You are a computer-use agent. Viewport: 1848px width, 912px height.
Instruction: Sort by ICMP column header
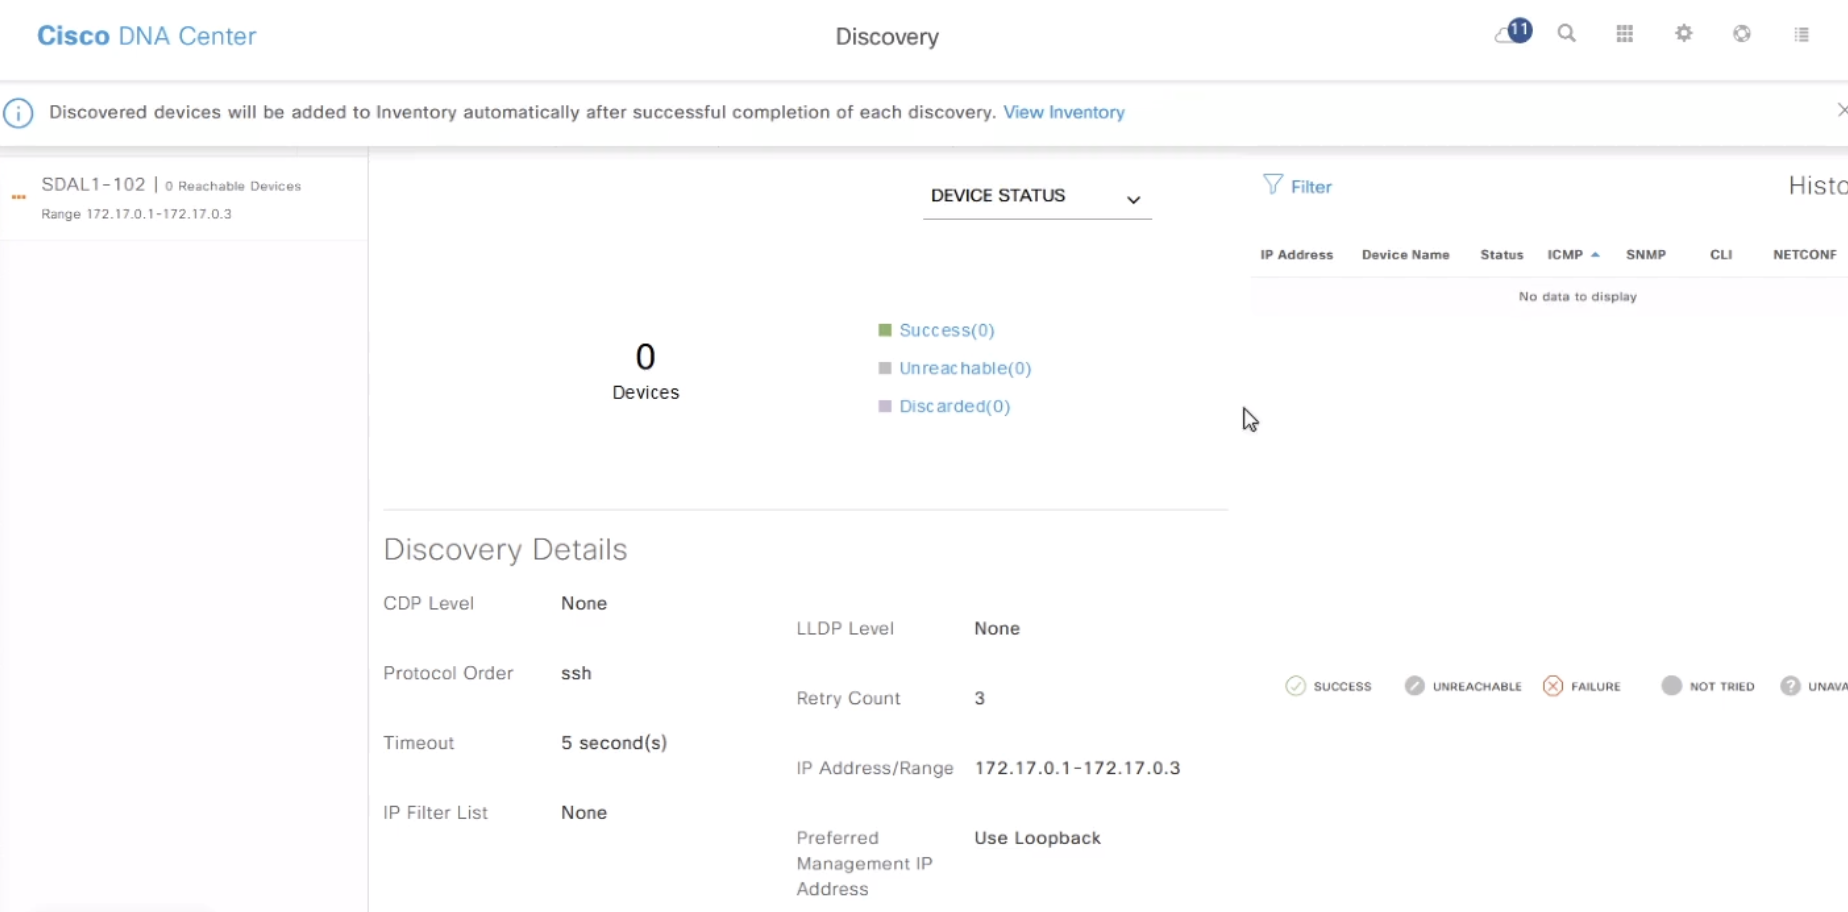click(x=1565, y=255)
